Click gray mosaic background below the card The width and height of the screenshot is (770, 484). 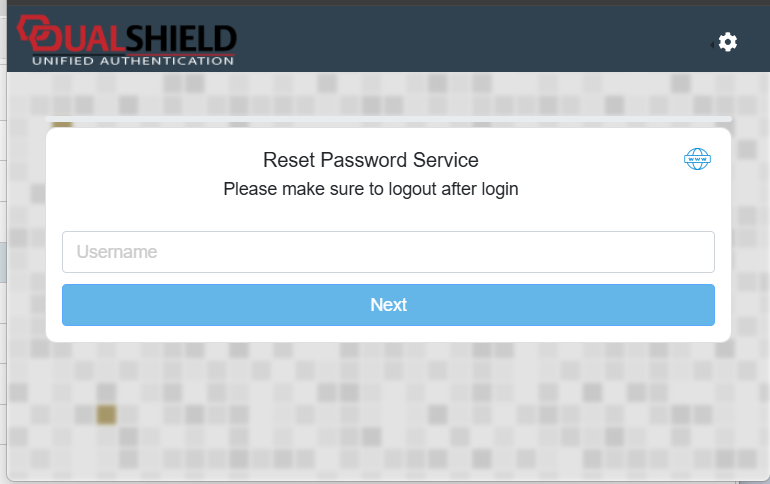[x=400, y=420]
